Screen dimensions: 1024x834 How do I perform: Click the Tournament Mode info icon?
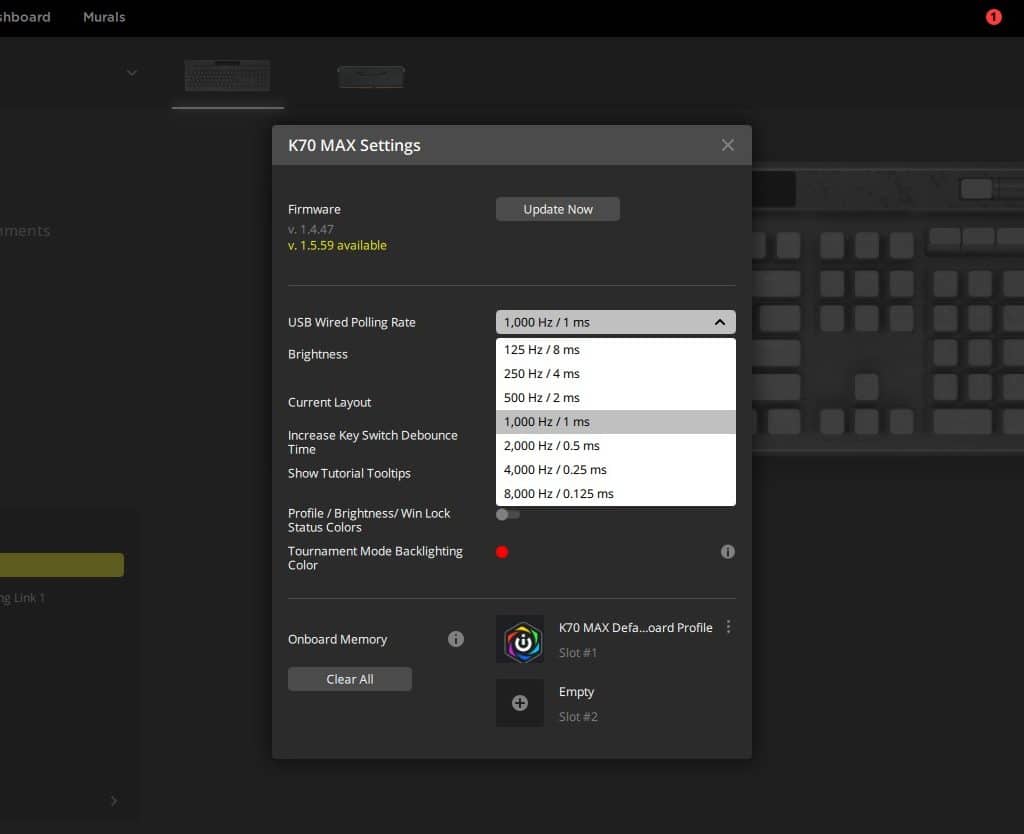pyautogui.click(x=728, y=552)
